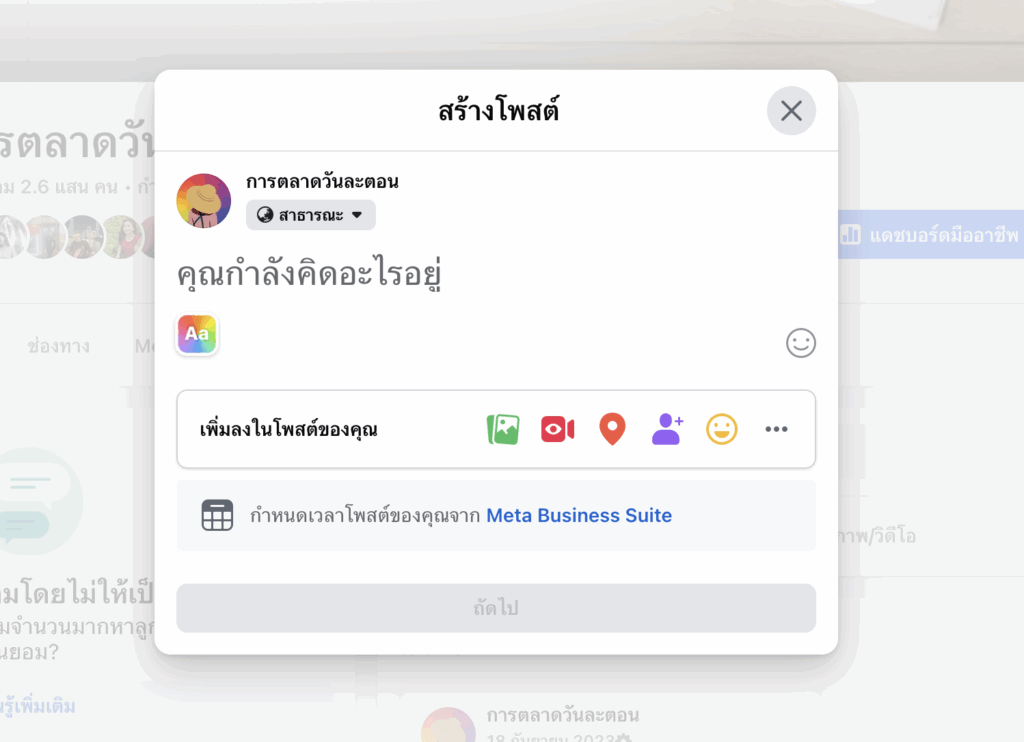Click the การตลาดวันละตอน page name in the dialog

coord(322,181)
